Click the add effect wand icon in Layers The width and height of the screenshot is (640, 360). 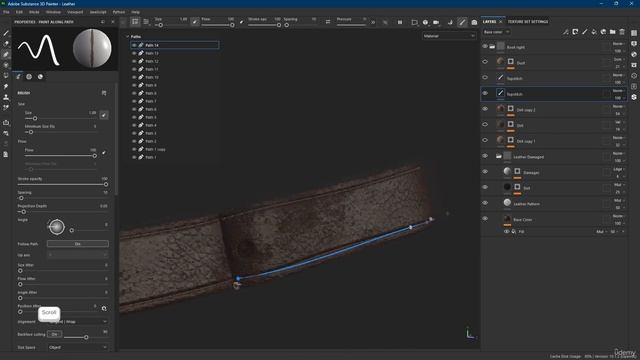tap(566, 32)
